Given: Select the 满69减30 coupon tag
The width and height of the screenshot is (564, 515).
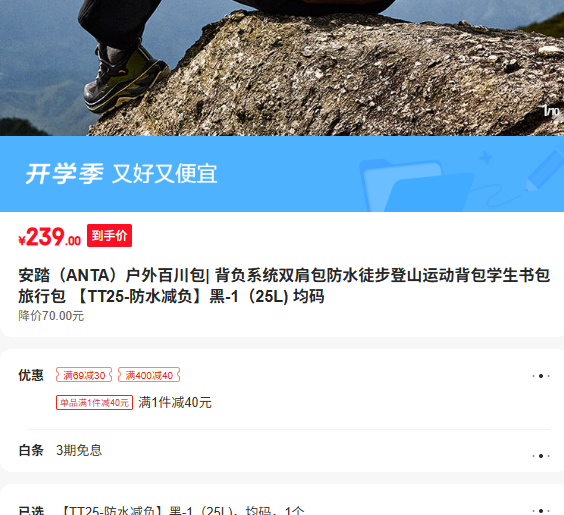Looking at the screenshot, I should coord(84,375).
